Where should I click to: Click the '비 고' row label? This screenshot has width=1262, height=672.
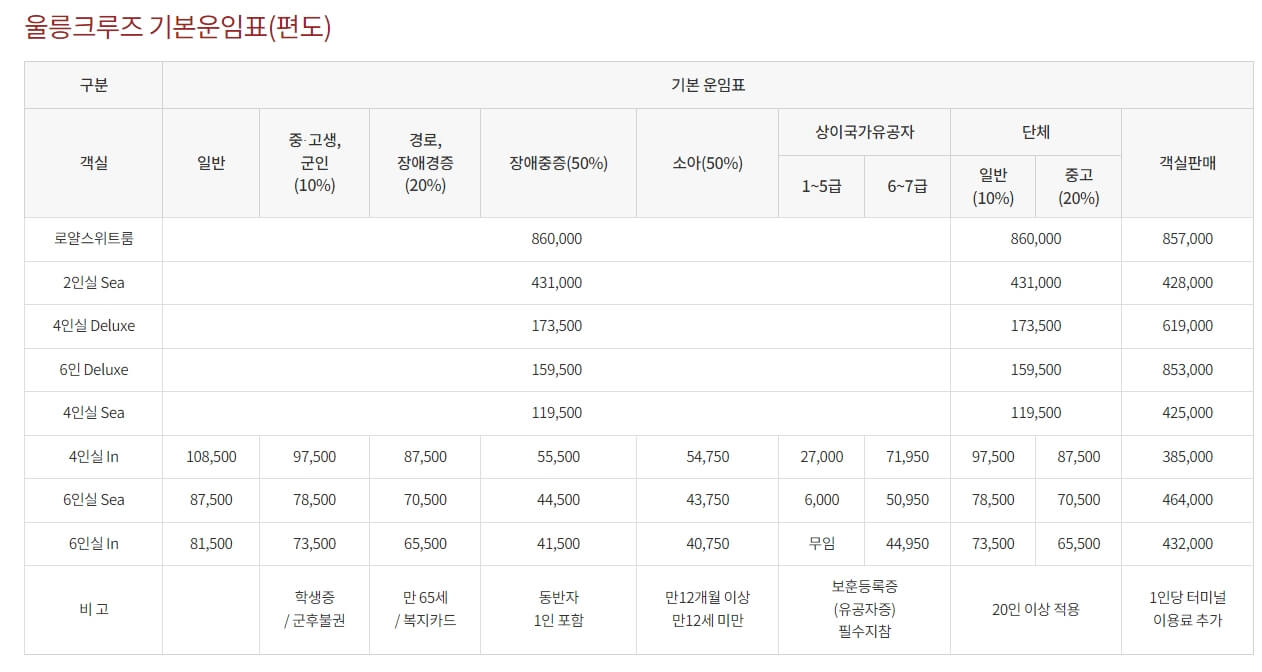tap(94, 609)
